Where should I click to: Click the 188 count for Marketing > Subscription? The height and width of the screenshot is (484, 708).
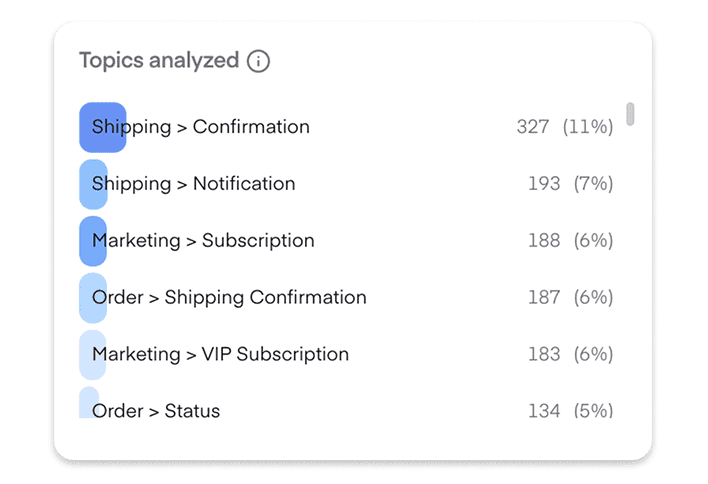click(544, 241)
